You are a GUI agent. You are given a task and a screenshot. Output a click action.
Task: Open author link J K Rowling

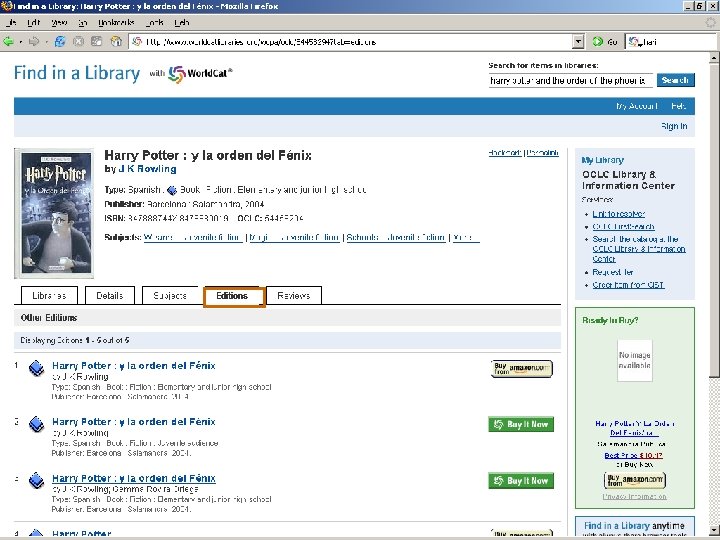(x=147, y=169)
